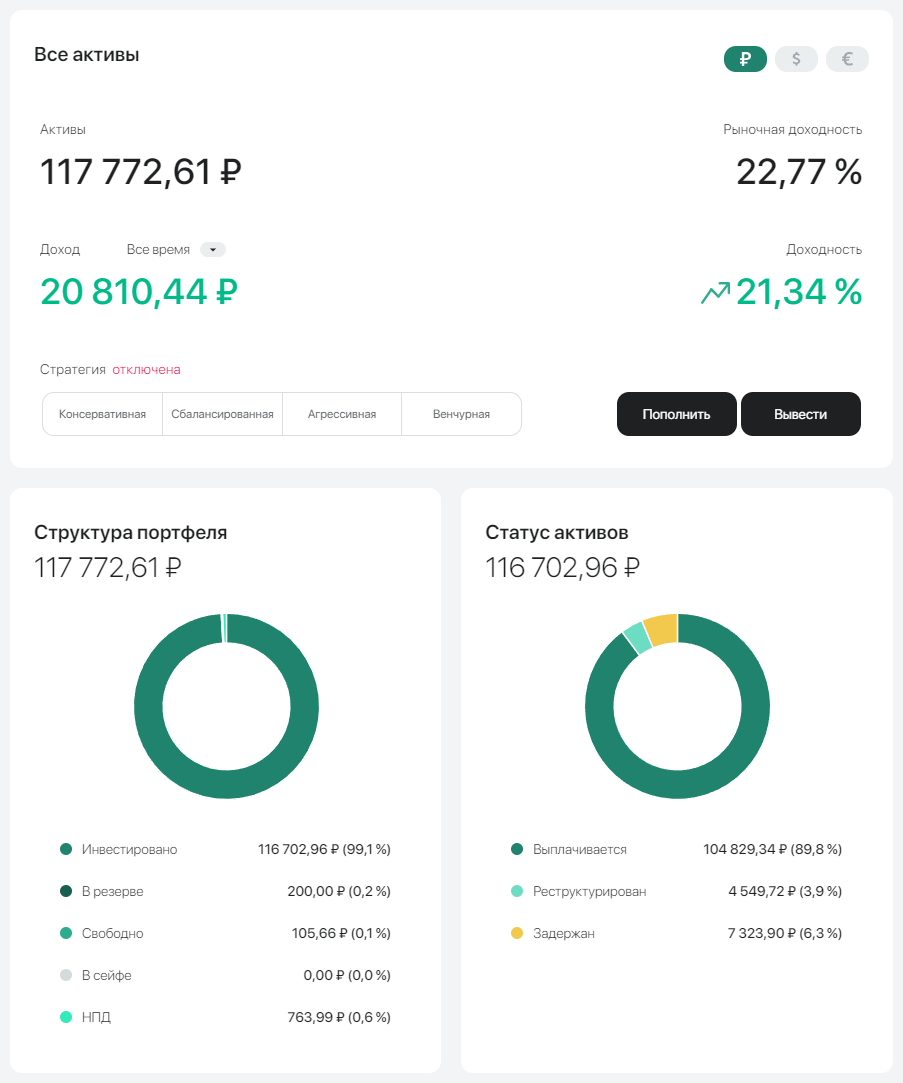Choose the Сбалансированная strategy
The width and height of the screenshot is (903, 1083).
[222, 414]
